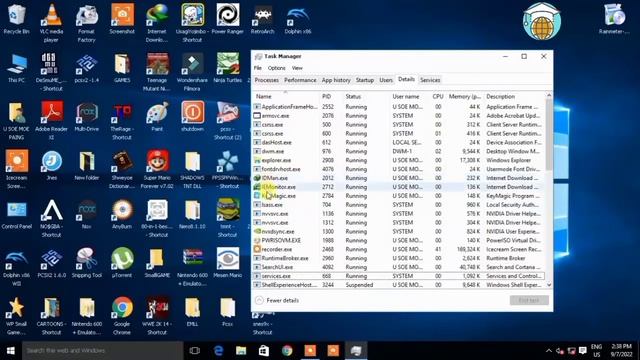
Task: Sort by the Status column header
Action: click(x=366, y=97)
